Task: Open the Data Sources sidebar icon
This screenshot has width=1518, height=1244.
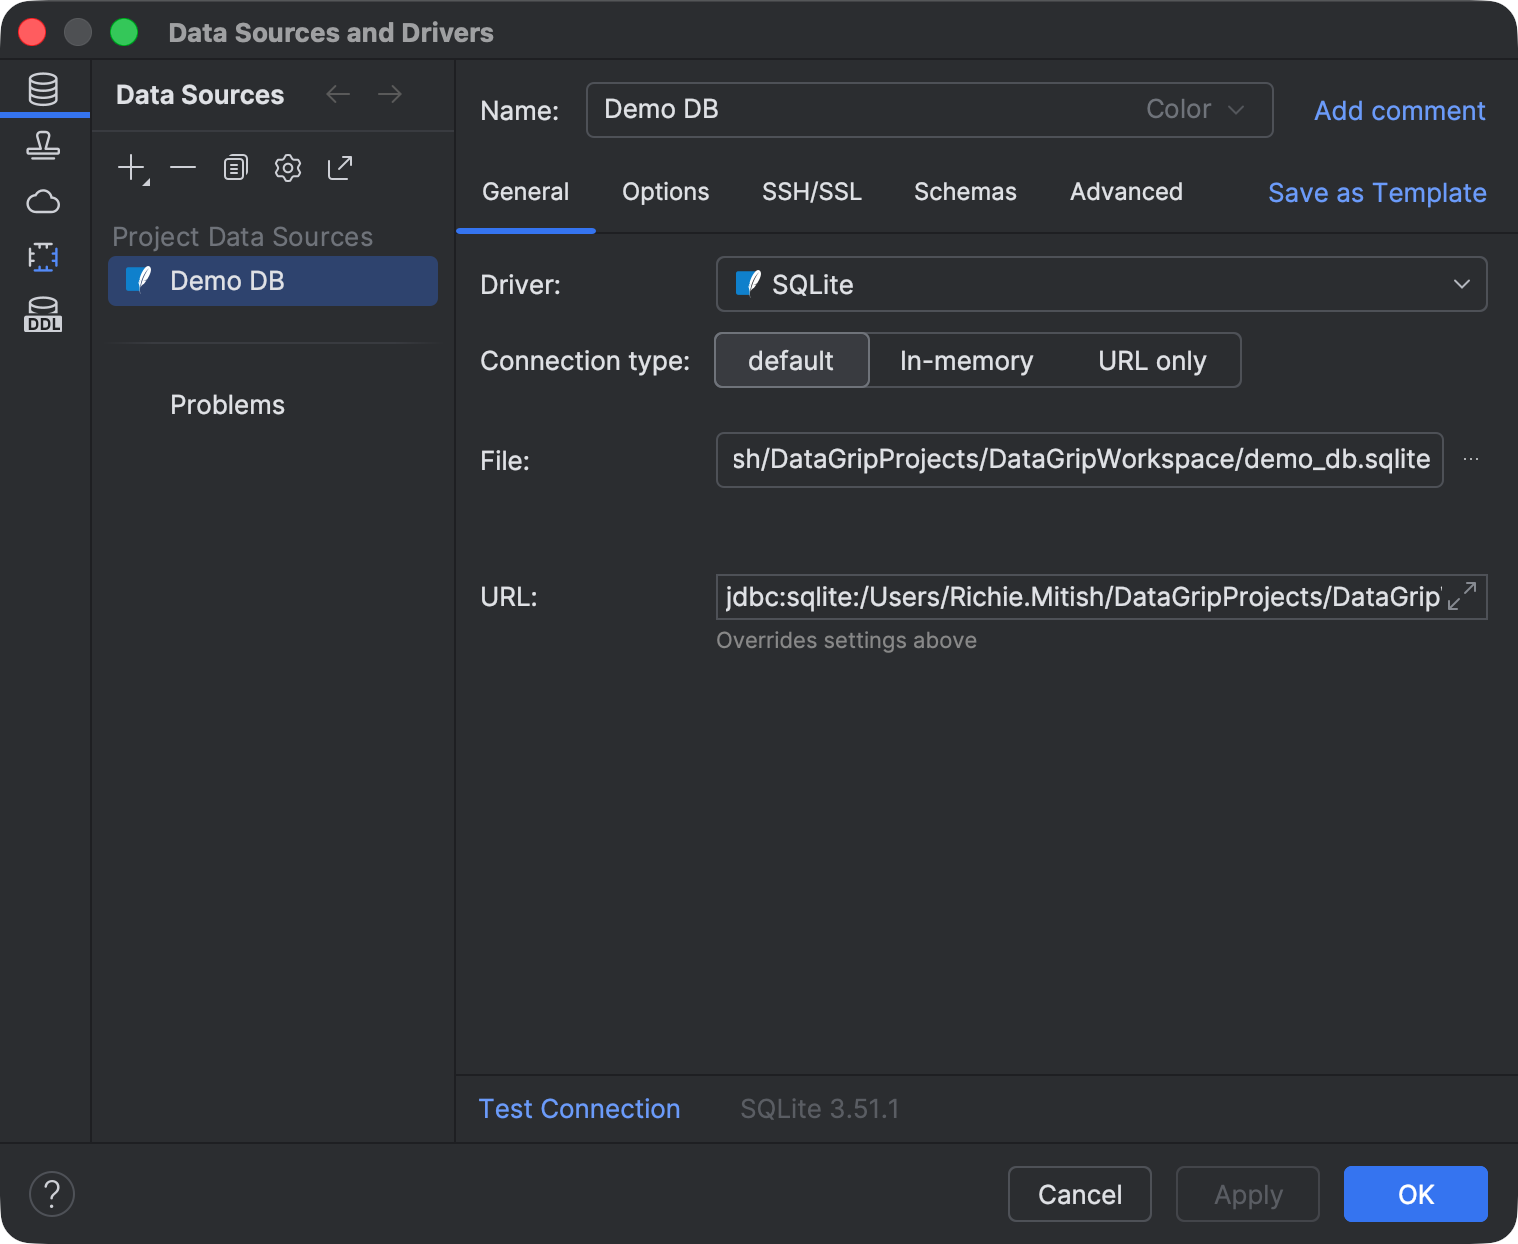Action: [43, 89]
